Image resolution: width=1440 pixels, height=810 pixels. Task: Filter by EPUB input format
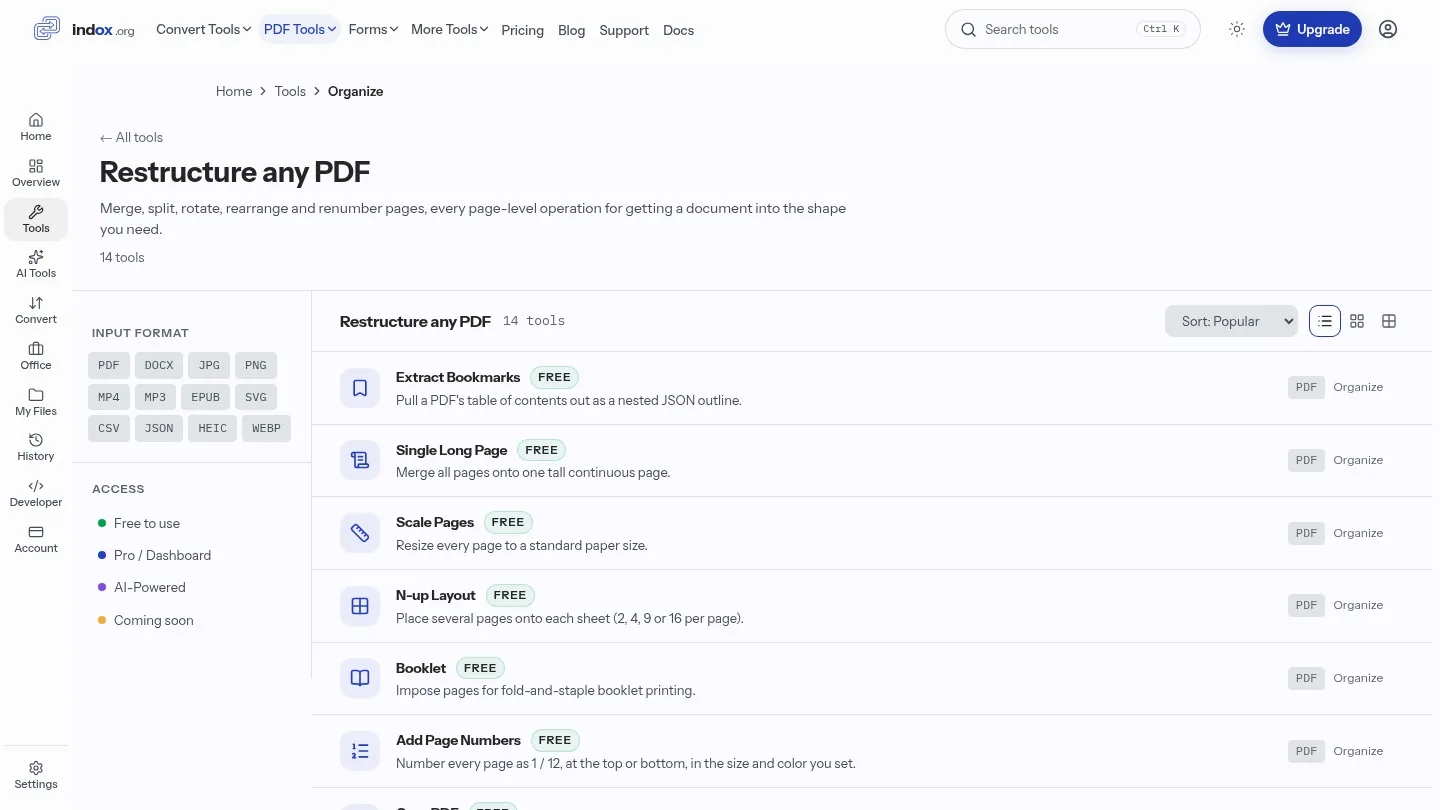[206, 397]
